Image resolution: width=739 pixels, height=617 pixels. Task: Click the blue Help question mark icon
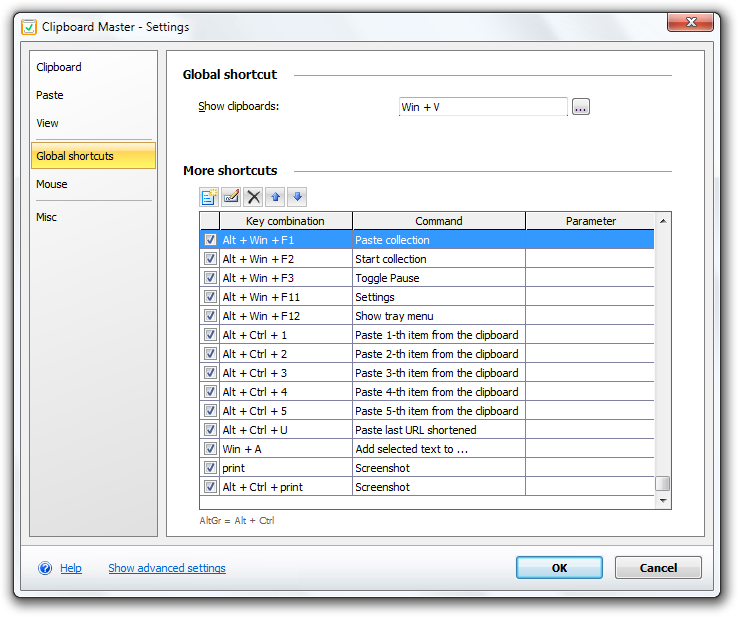pos(45,568)
